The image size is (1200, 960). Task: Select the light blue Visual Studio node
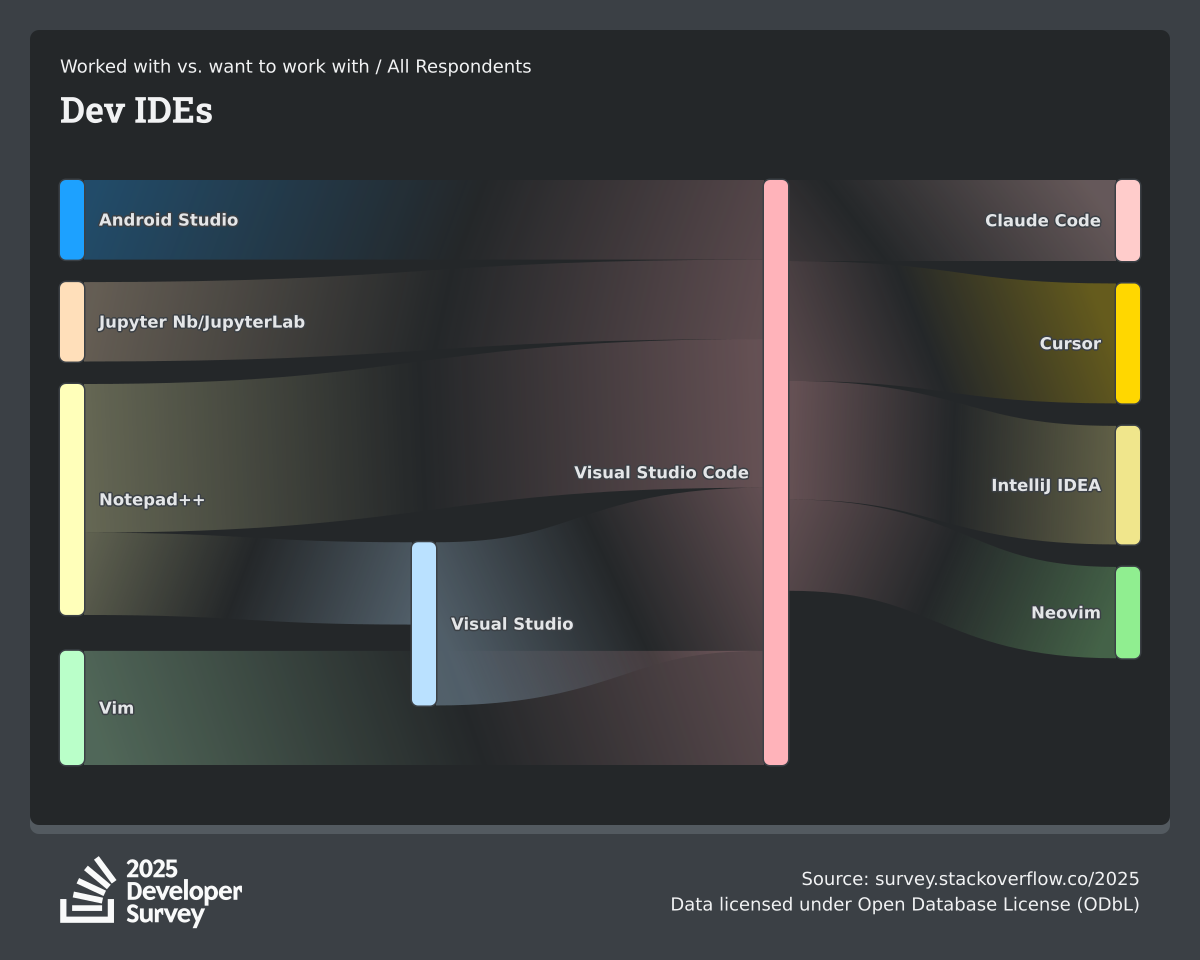(x=424, y=624)
